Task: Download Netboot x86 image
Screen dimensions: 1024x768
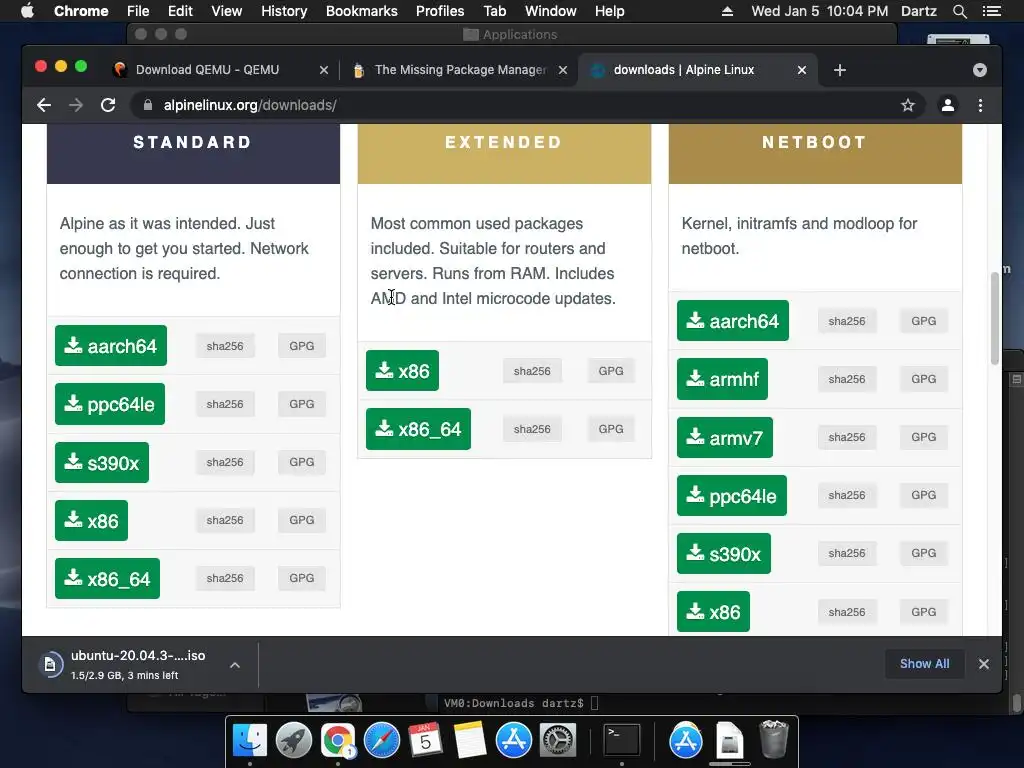Action: [713, 611]
